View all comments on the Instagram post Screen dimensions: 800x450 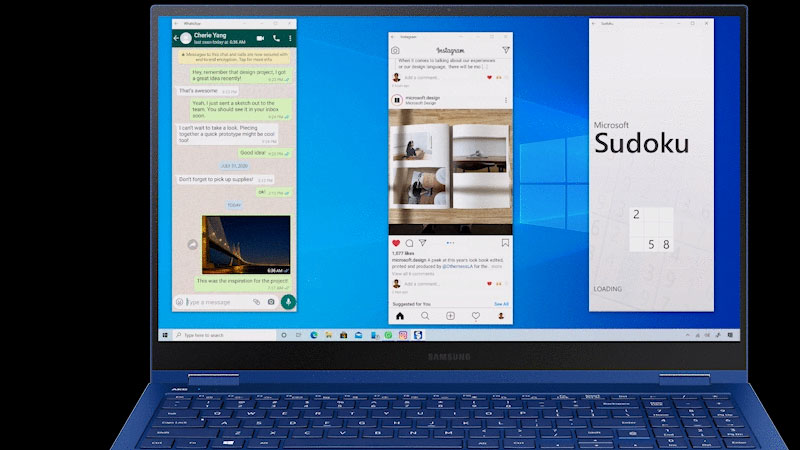click(413, 274)
